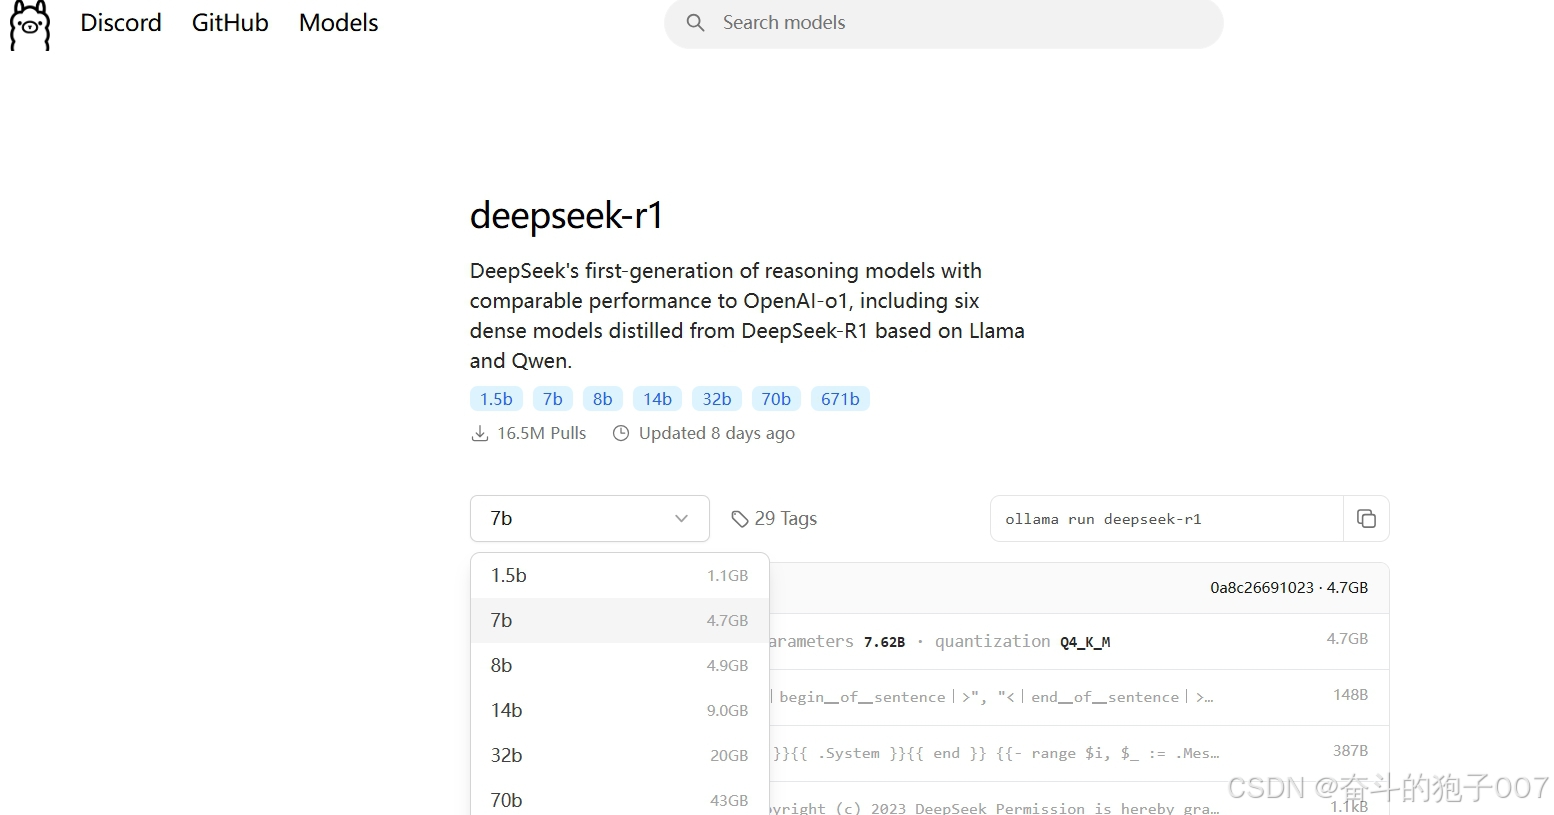
Task: Select the 671b size tag badge
Action: click(840, 399)
